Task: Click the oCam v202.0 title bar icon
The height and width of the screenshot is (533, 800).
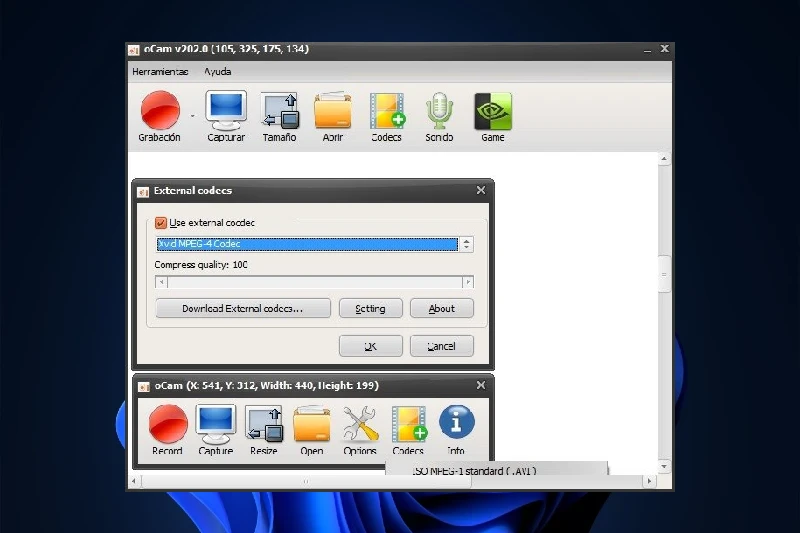Action: [134, 49]
